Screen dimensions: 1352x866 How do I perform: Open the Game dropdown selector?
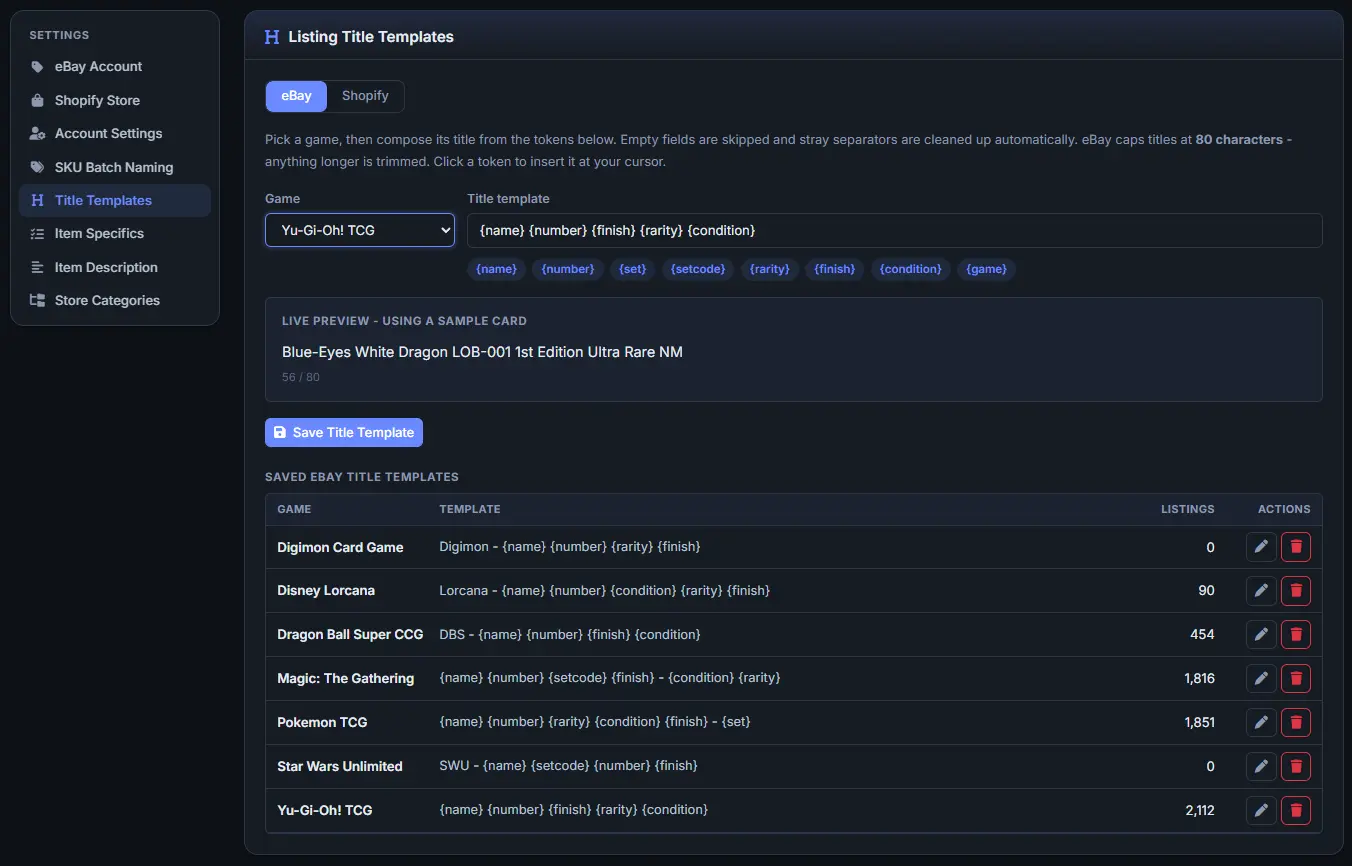(360, 230)
